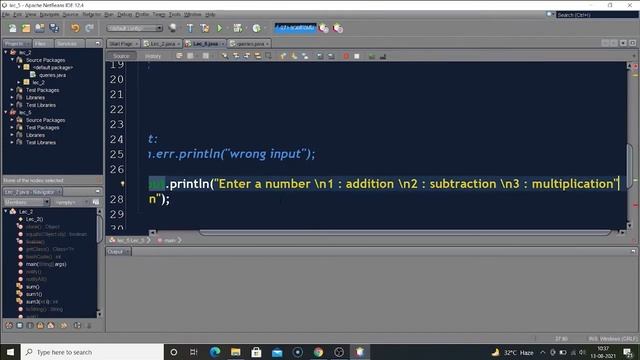Collapse the Lec_2 class node in Navigator

click(6, 211)
